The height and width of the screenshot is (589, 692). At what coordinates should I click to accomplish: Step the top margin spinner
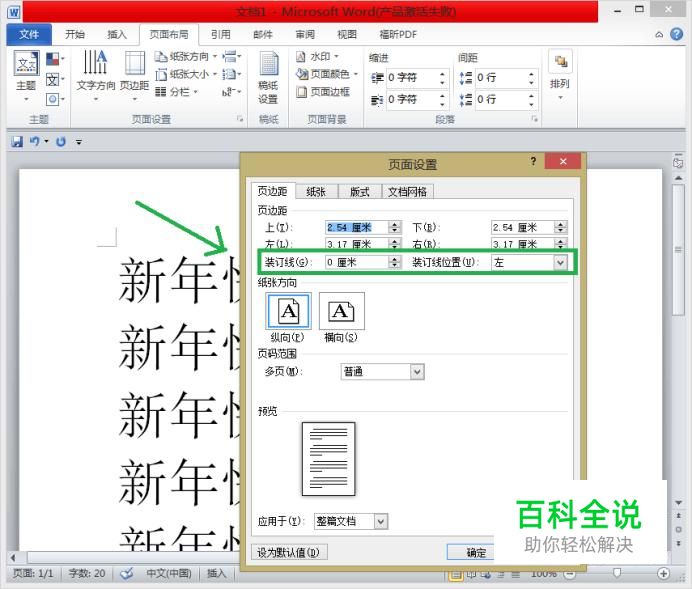[x=395, y=227]
